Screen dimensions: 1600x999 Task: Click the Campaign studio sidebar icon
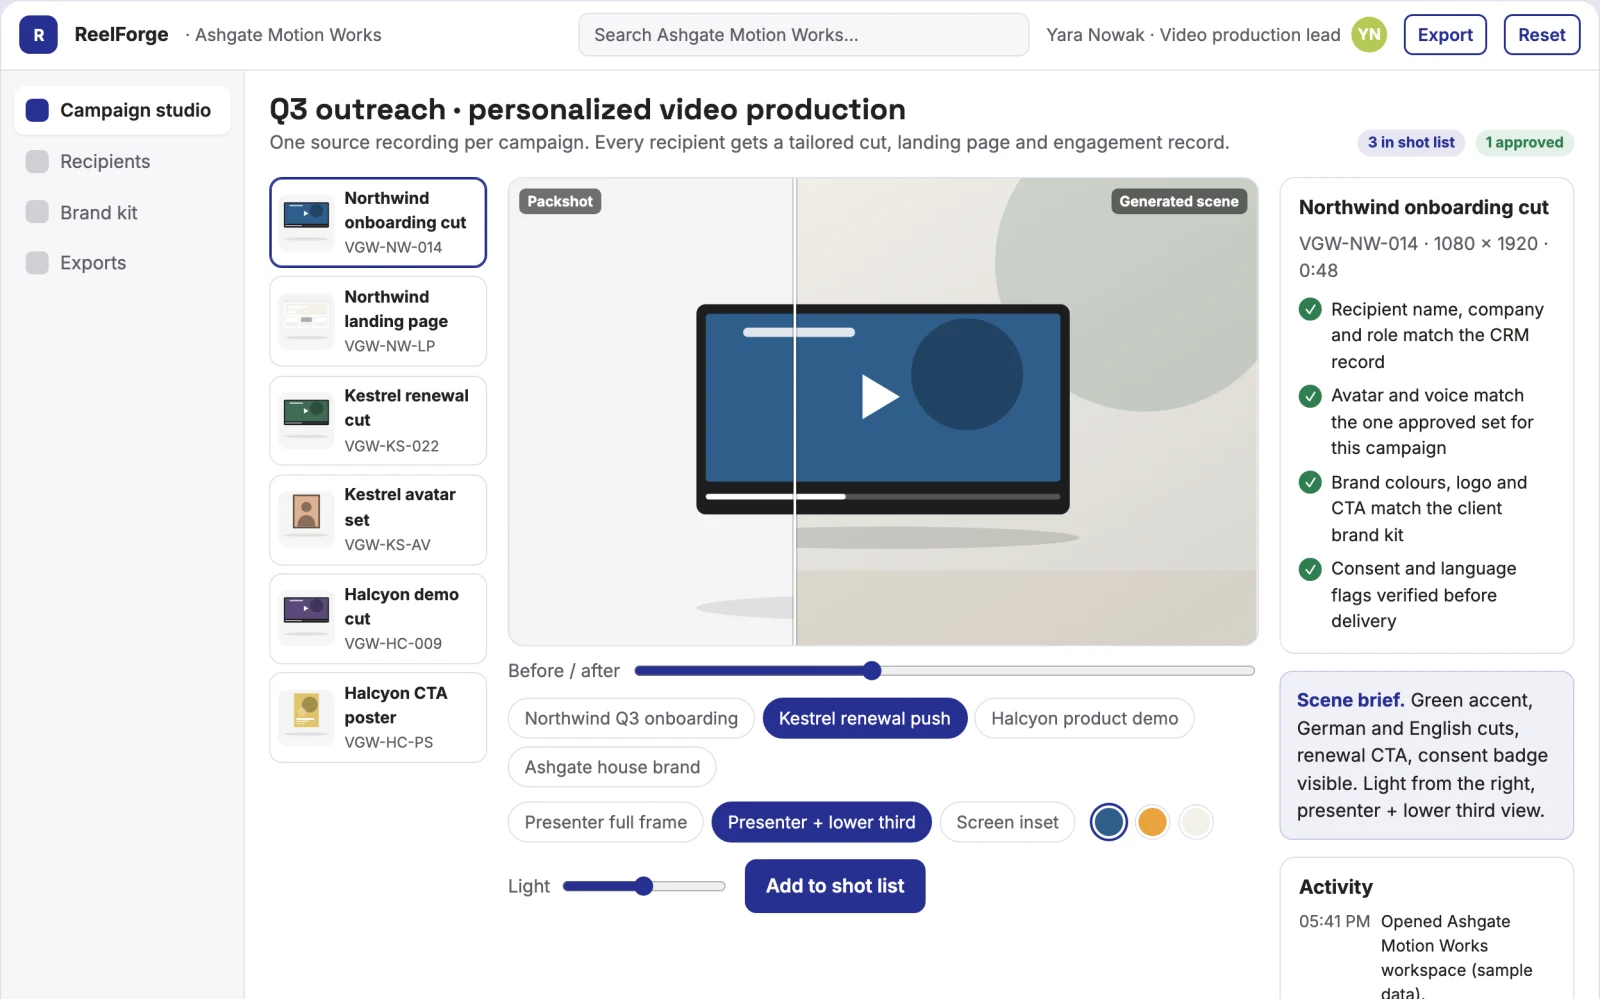coord(37,110)
